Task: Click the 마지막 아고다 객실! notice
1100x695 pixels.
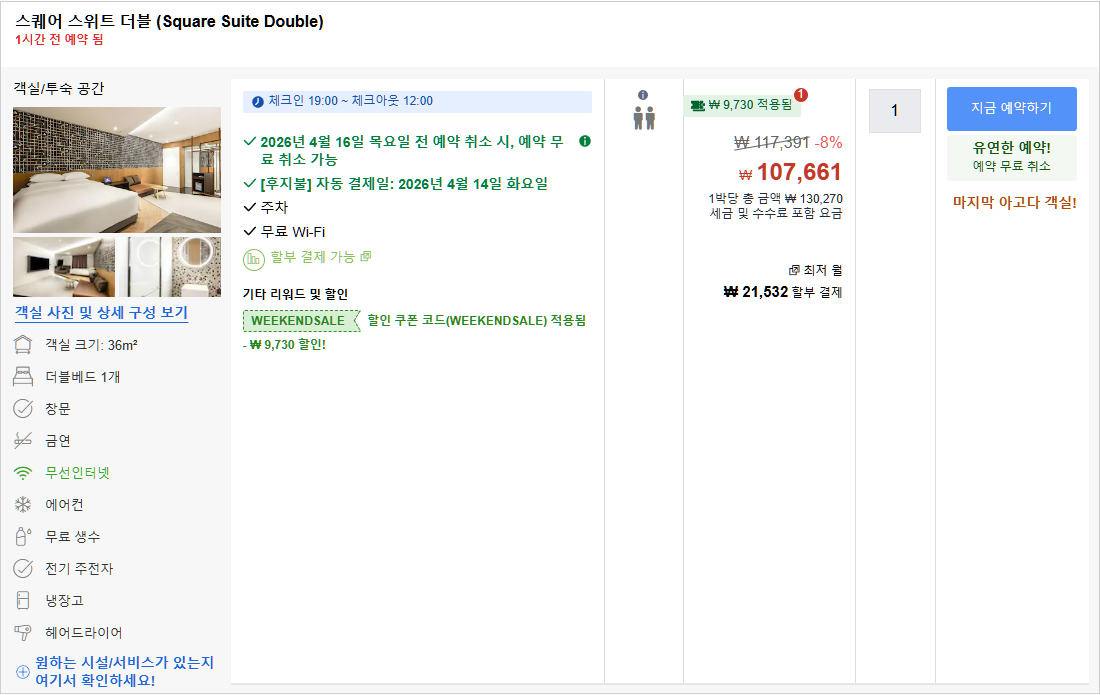Action: [x=1014, y=203]
